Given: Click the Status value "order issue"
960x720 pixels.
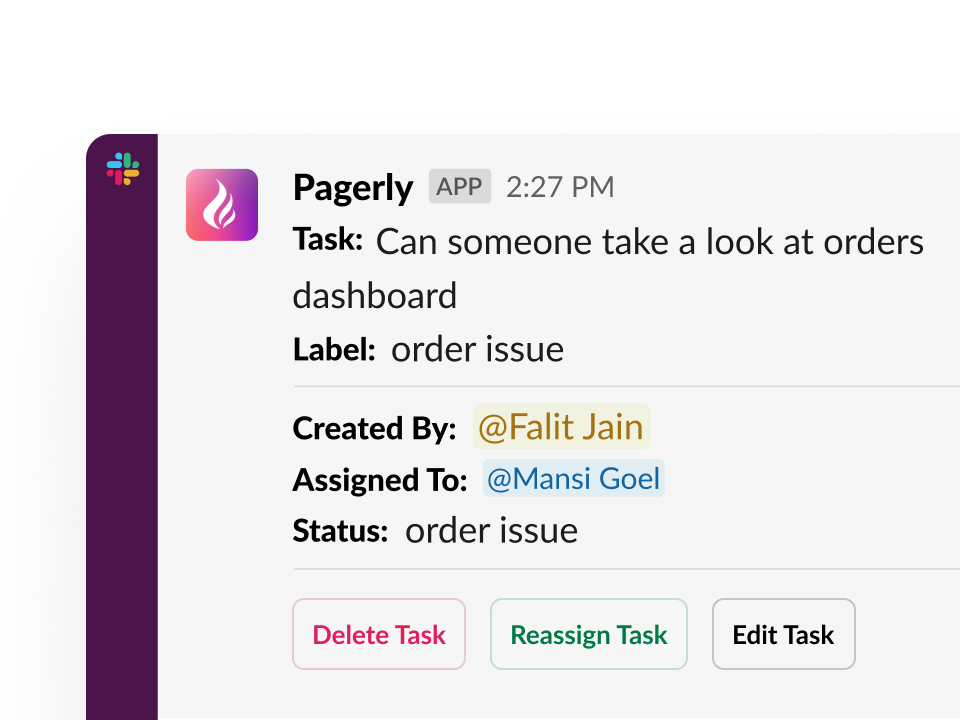Looking at the screenshot, I should tap(491, 530).
